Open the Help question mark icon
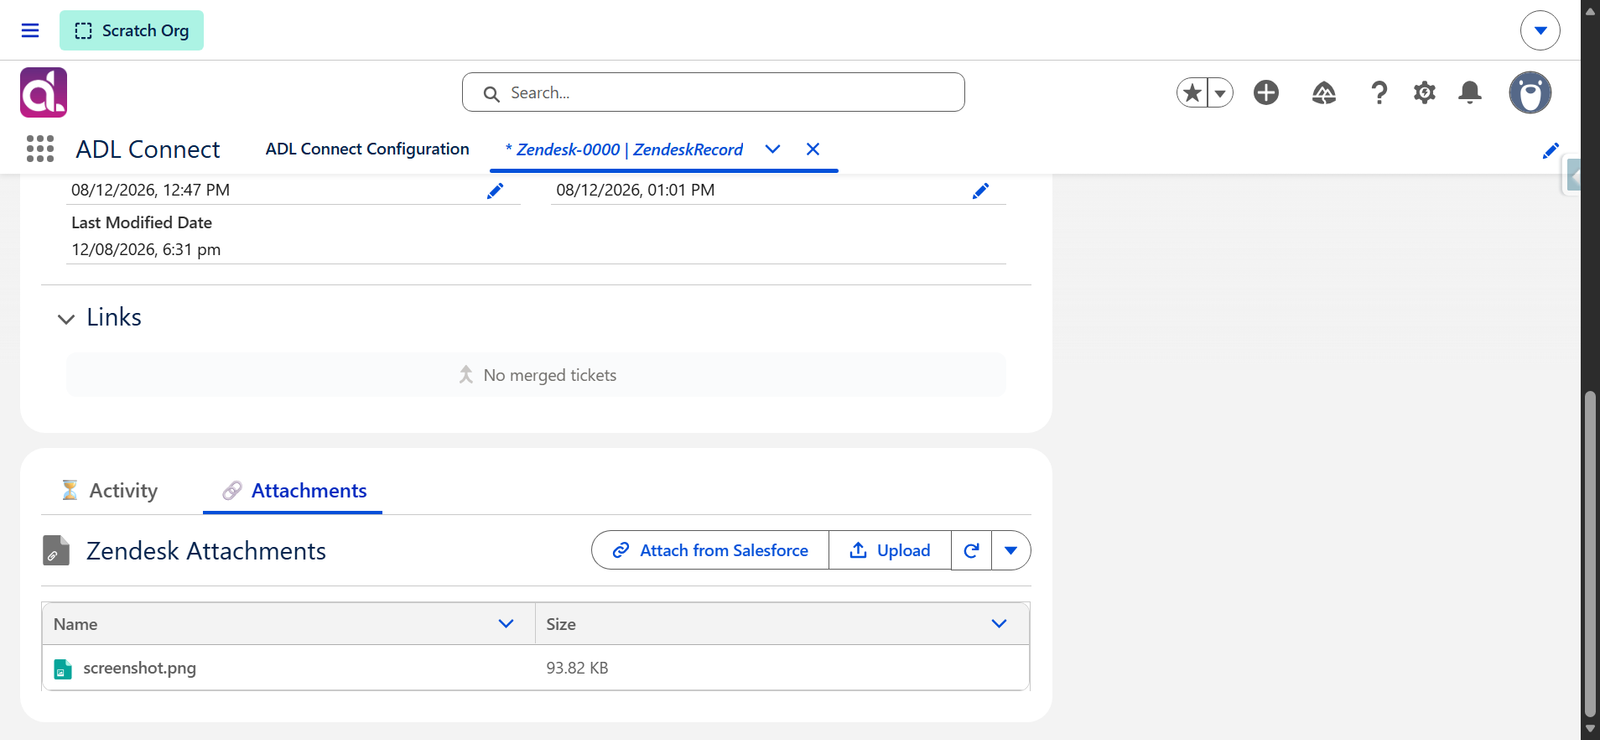 [x=1379, y=93]
